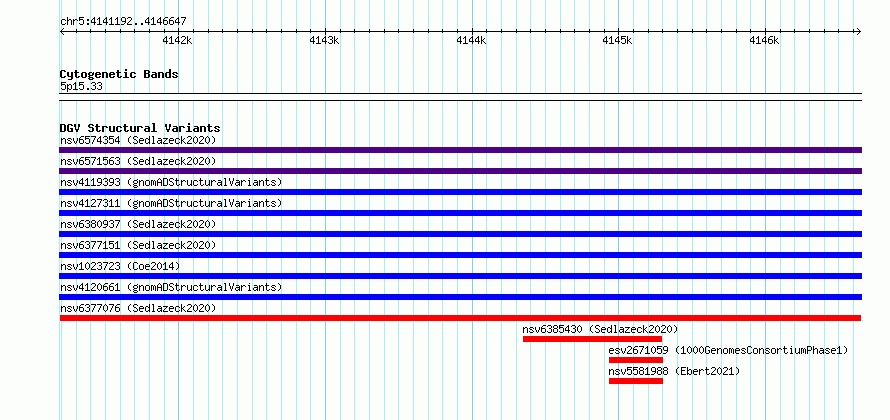This screenshot has height=420, width=890.
Task: Select the purple bar of variant nsv6571563
Action: (x=460, y=171)
